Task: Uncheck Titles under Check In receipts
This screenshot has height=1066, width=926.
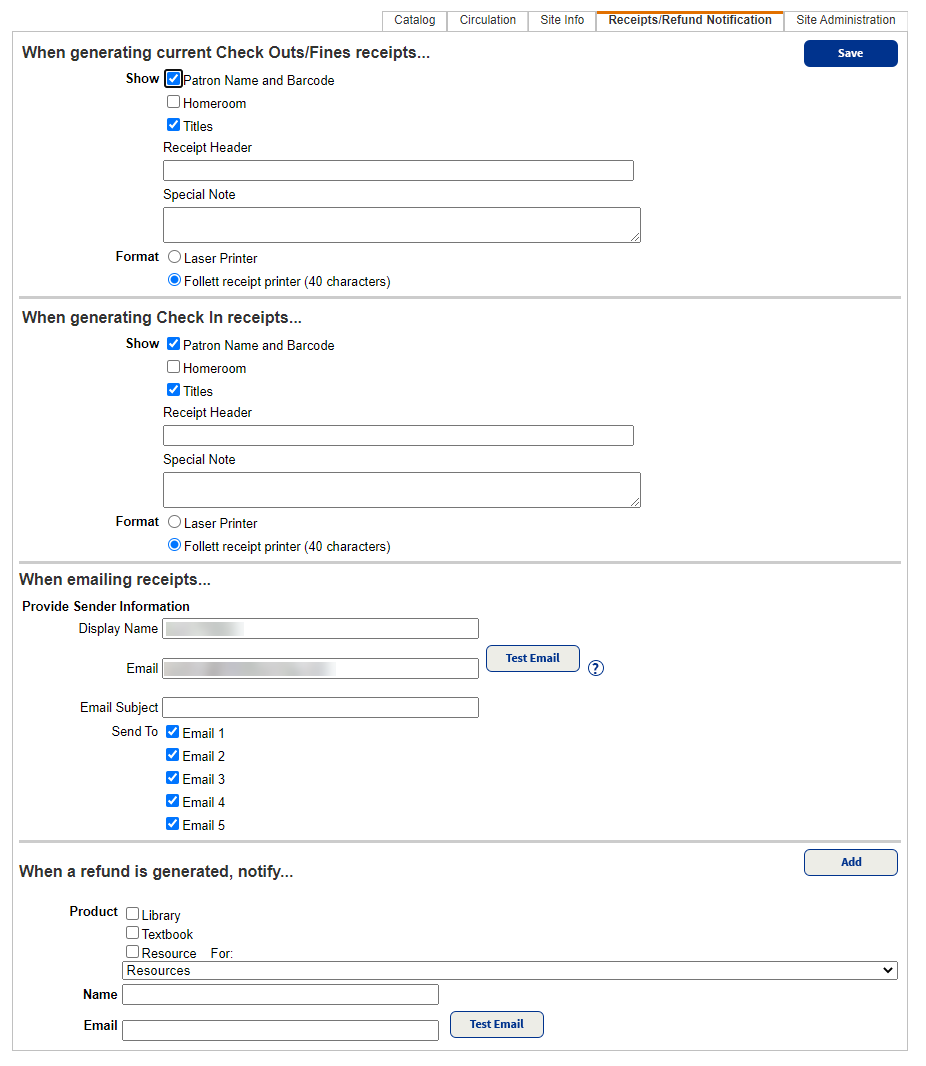Action: pos(173,390)
